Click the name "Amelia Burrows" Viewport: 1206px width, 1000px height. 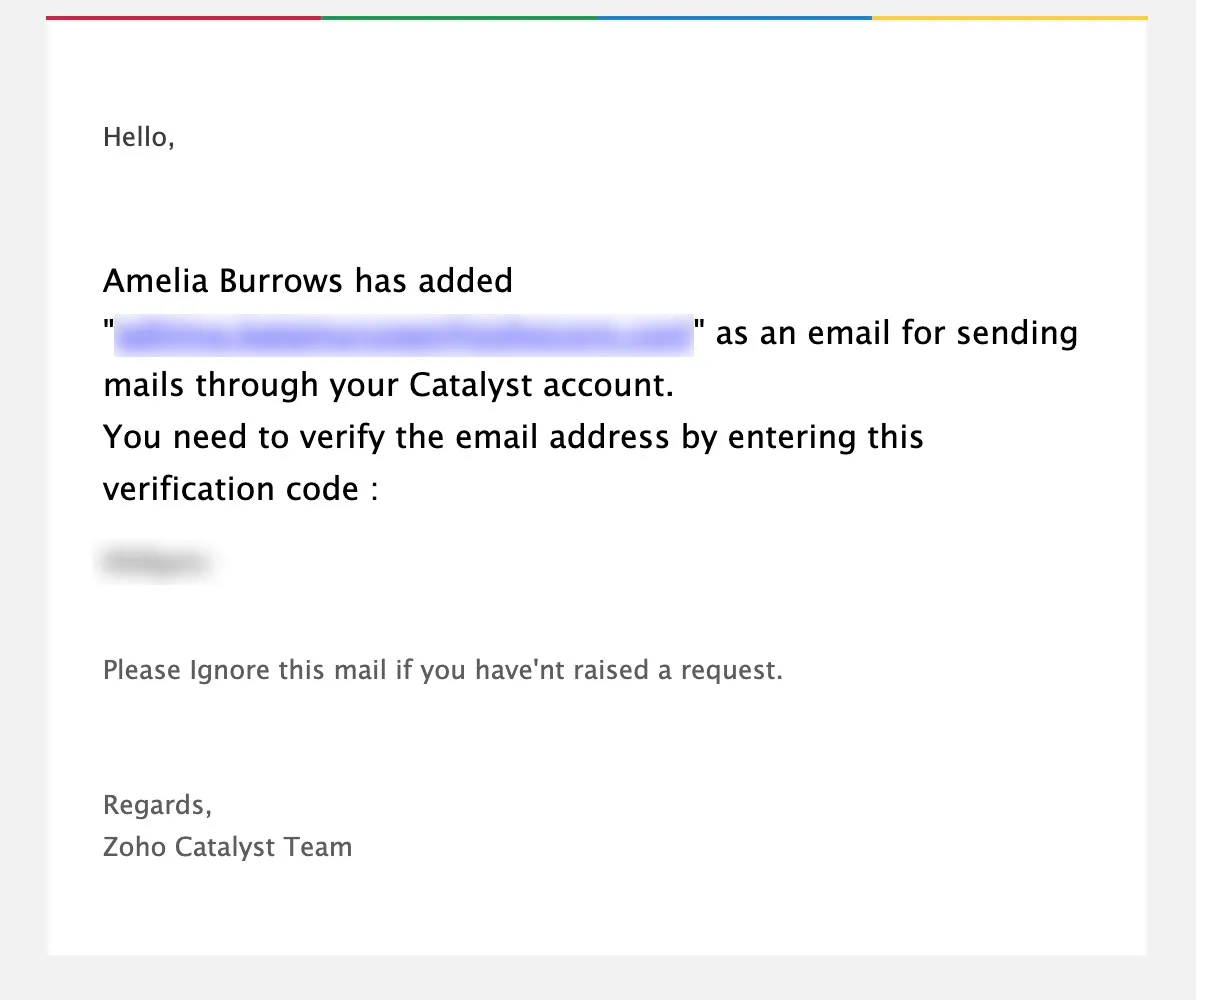tap(211, 281)
